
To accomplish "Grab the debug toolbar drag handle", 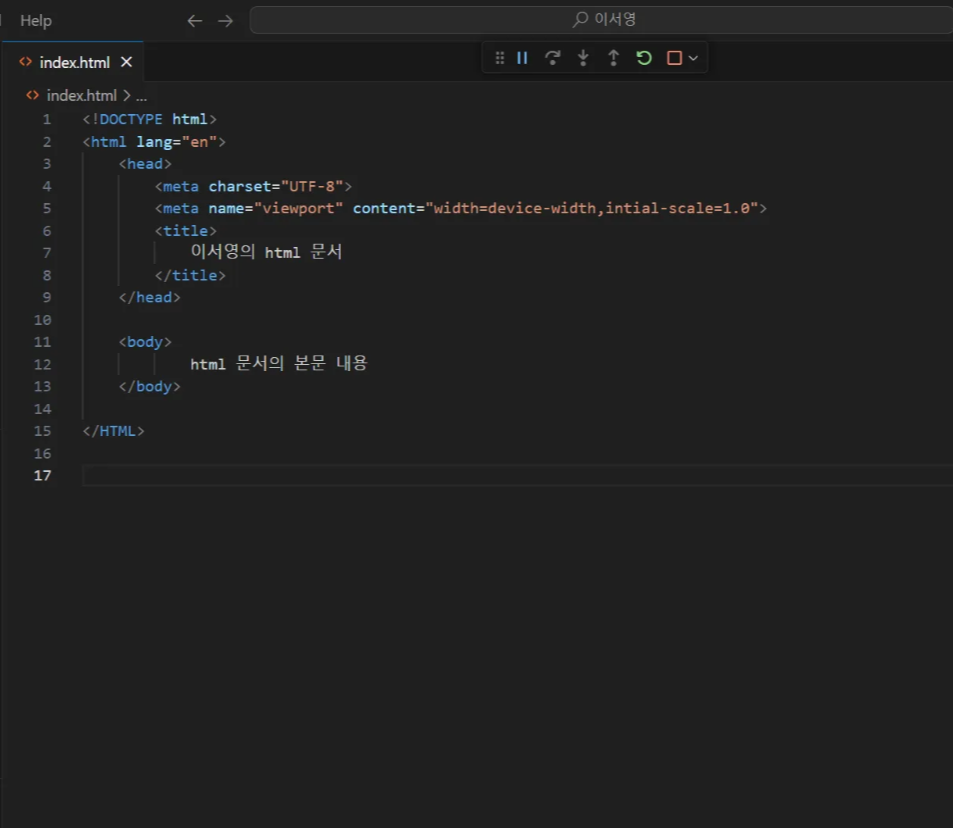I will coord(500,58).
